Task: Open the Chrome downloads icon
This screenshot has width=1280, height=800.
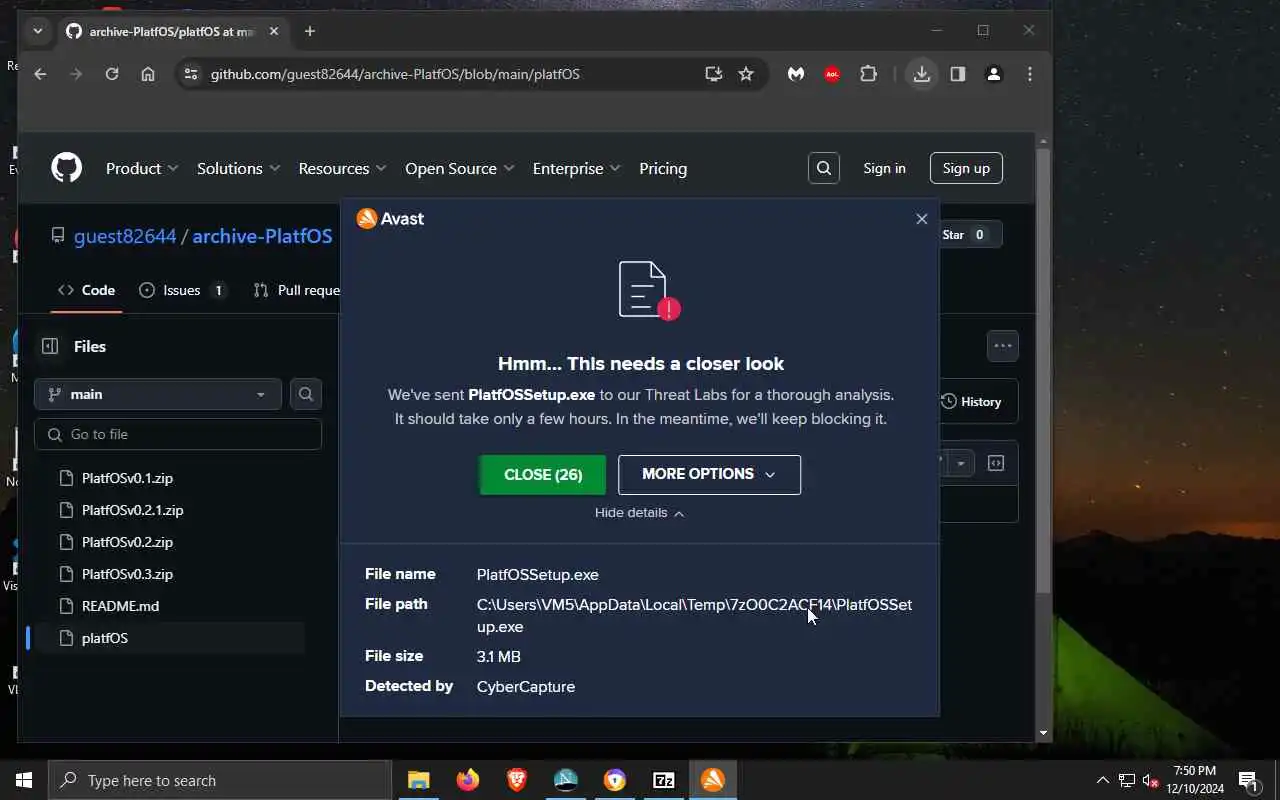Action: [x=922, y=74]
